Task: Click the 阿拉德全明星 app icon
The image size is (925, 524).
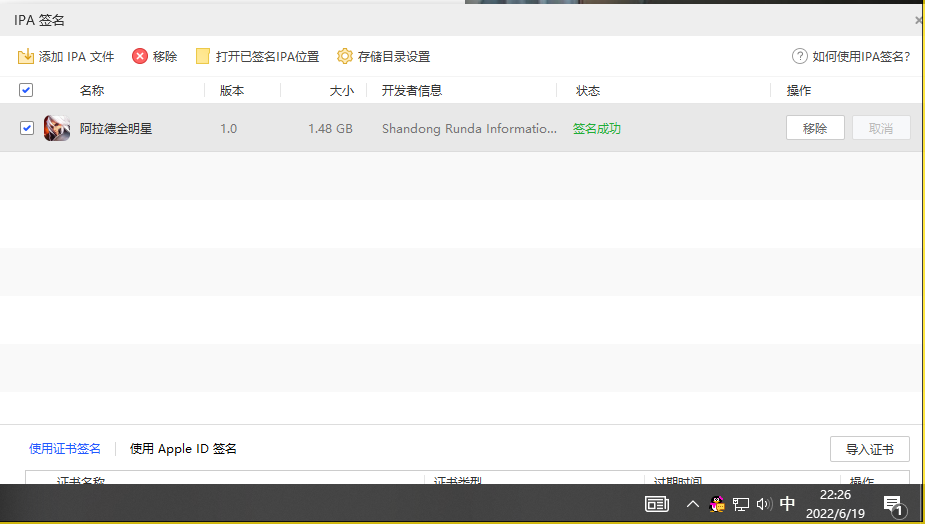Action: 57,128
